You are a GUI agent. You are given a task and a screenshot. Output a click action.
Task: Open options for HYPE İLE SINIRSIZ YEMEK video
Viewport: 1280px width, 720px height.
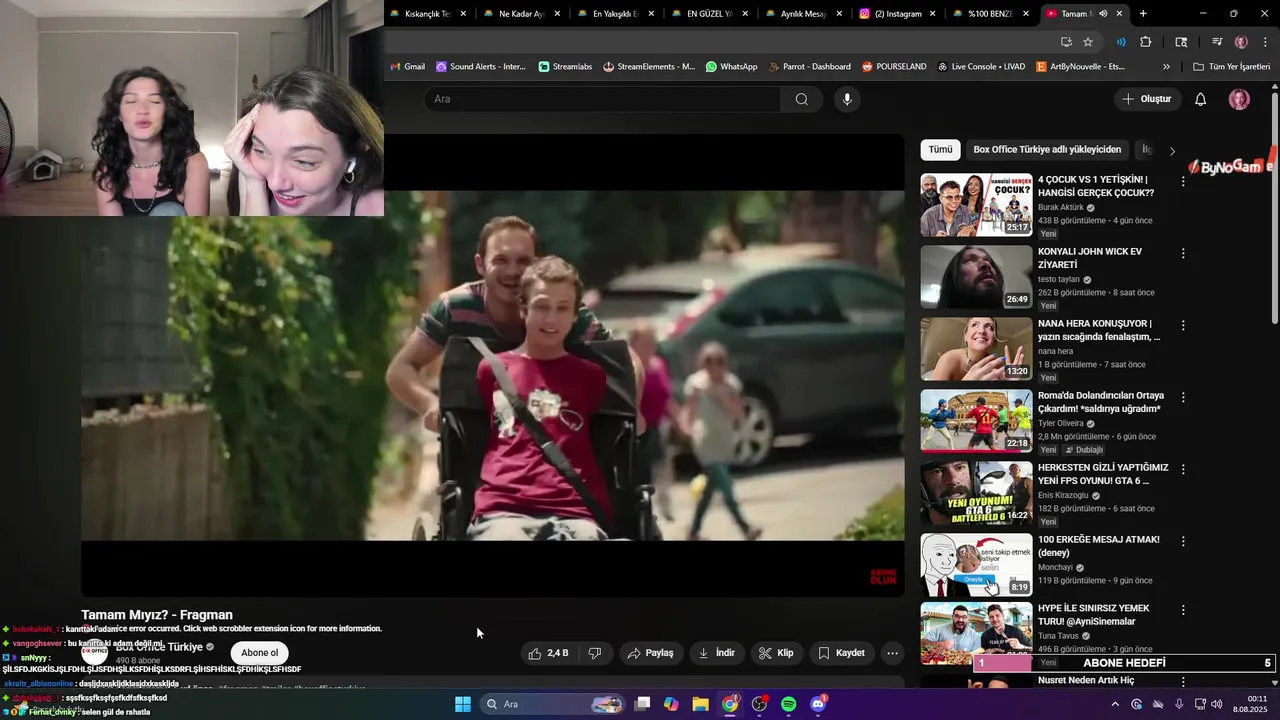pos(1183,610)
